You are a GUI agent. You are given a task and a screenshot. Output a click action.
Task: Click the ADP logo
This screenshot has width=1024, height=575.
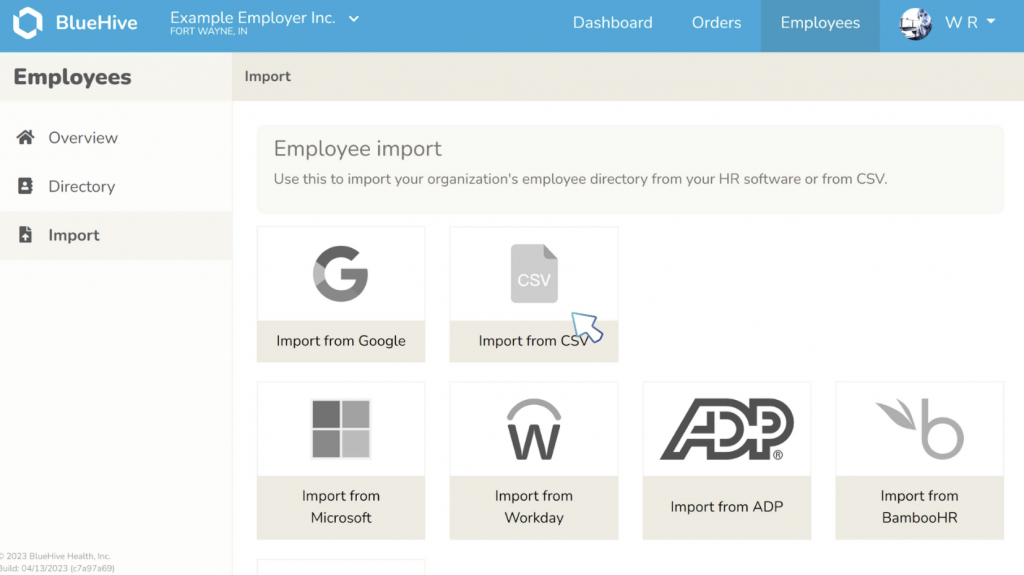[727, 429]
